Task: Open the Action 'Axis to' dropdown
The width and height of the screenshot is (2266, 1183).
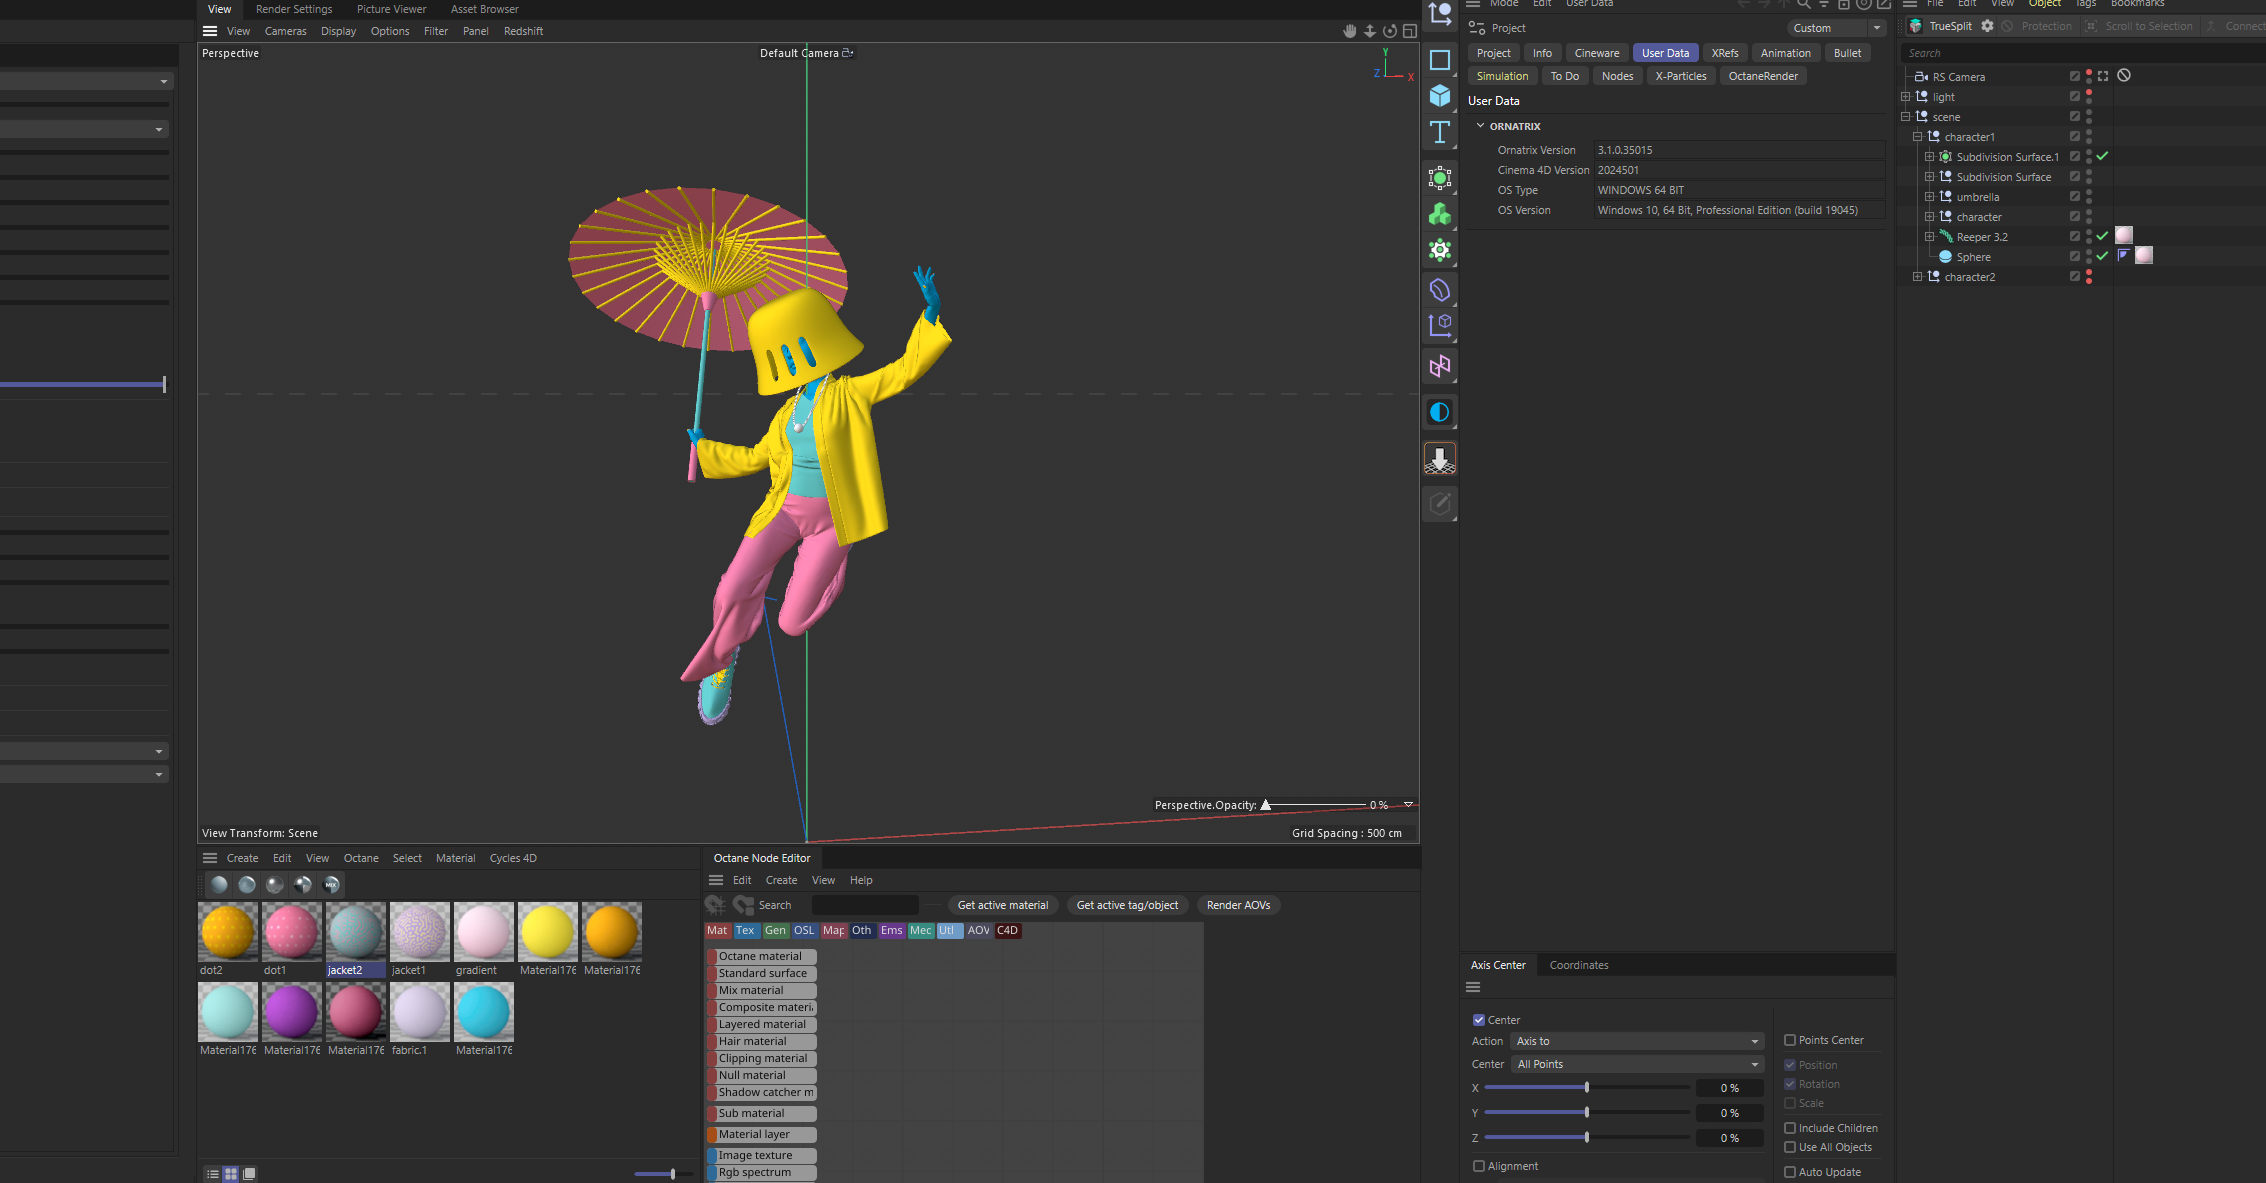Action: click(1636, 1041)
